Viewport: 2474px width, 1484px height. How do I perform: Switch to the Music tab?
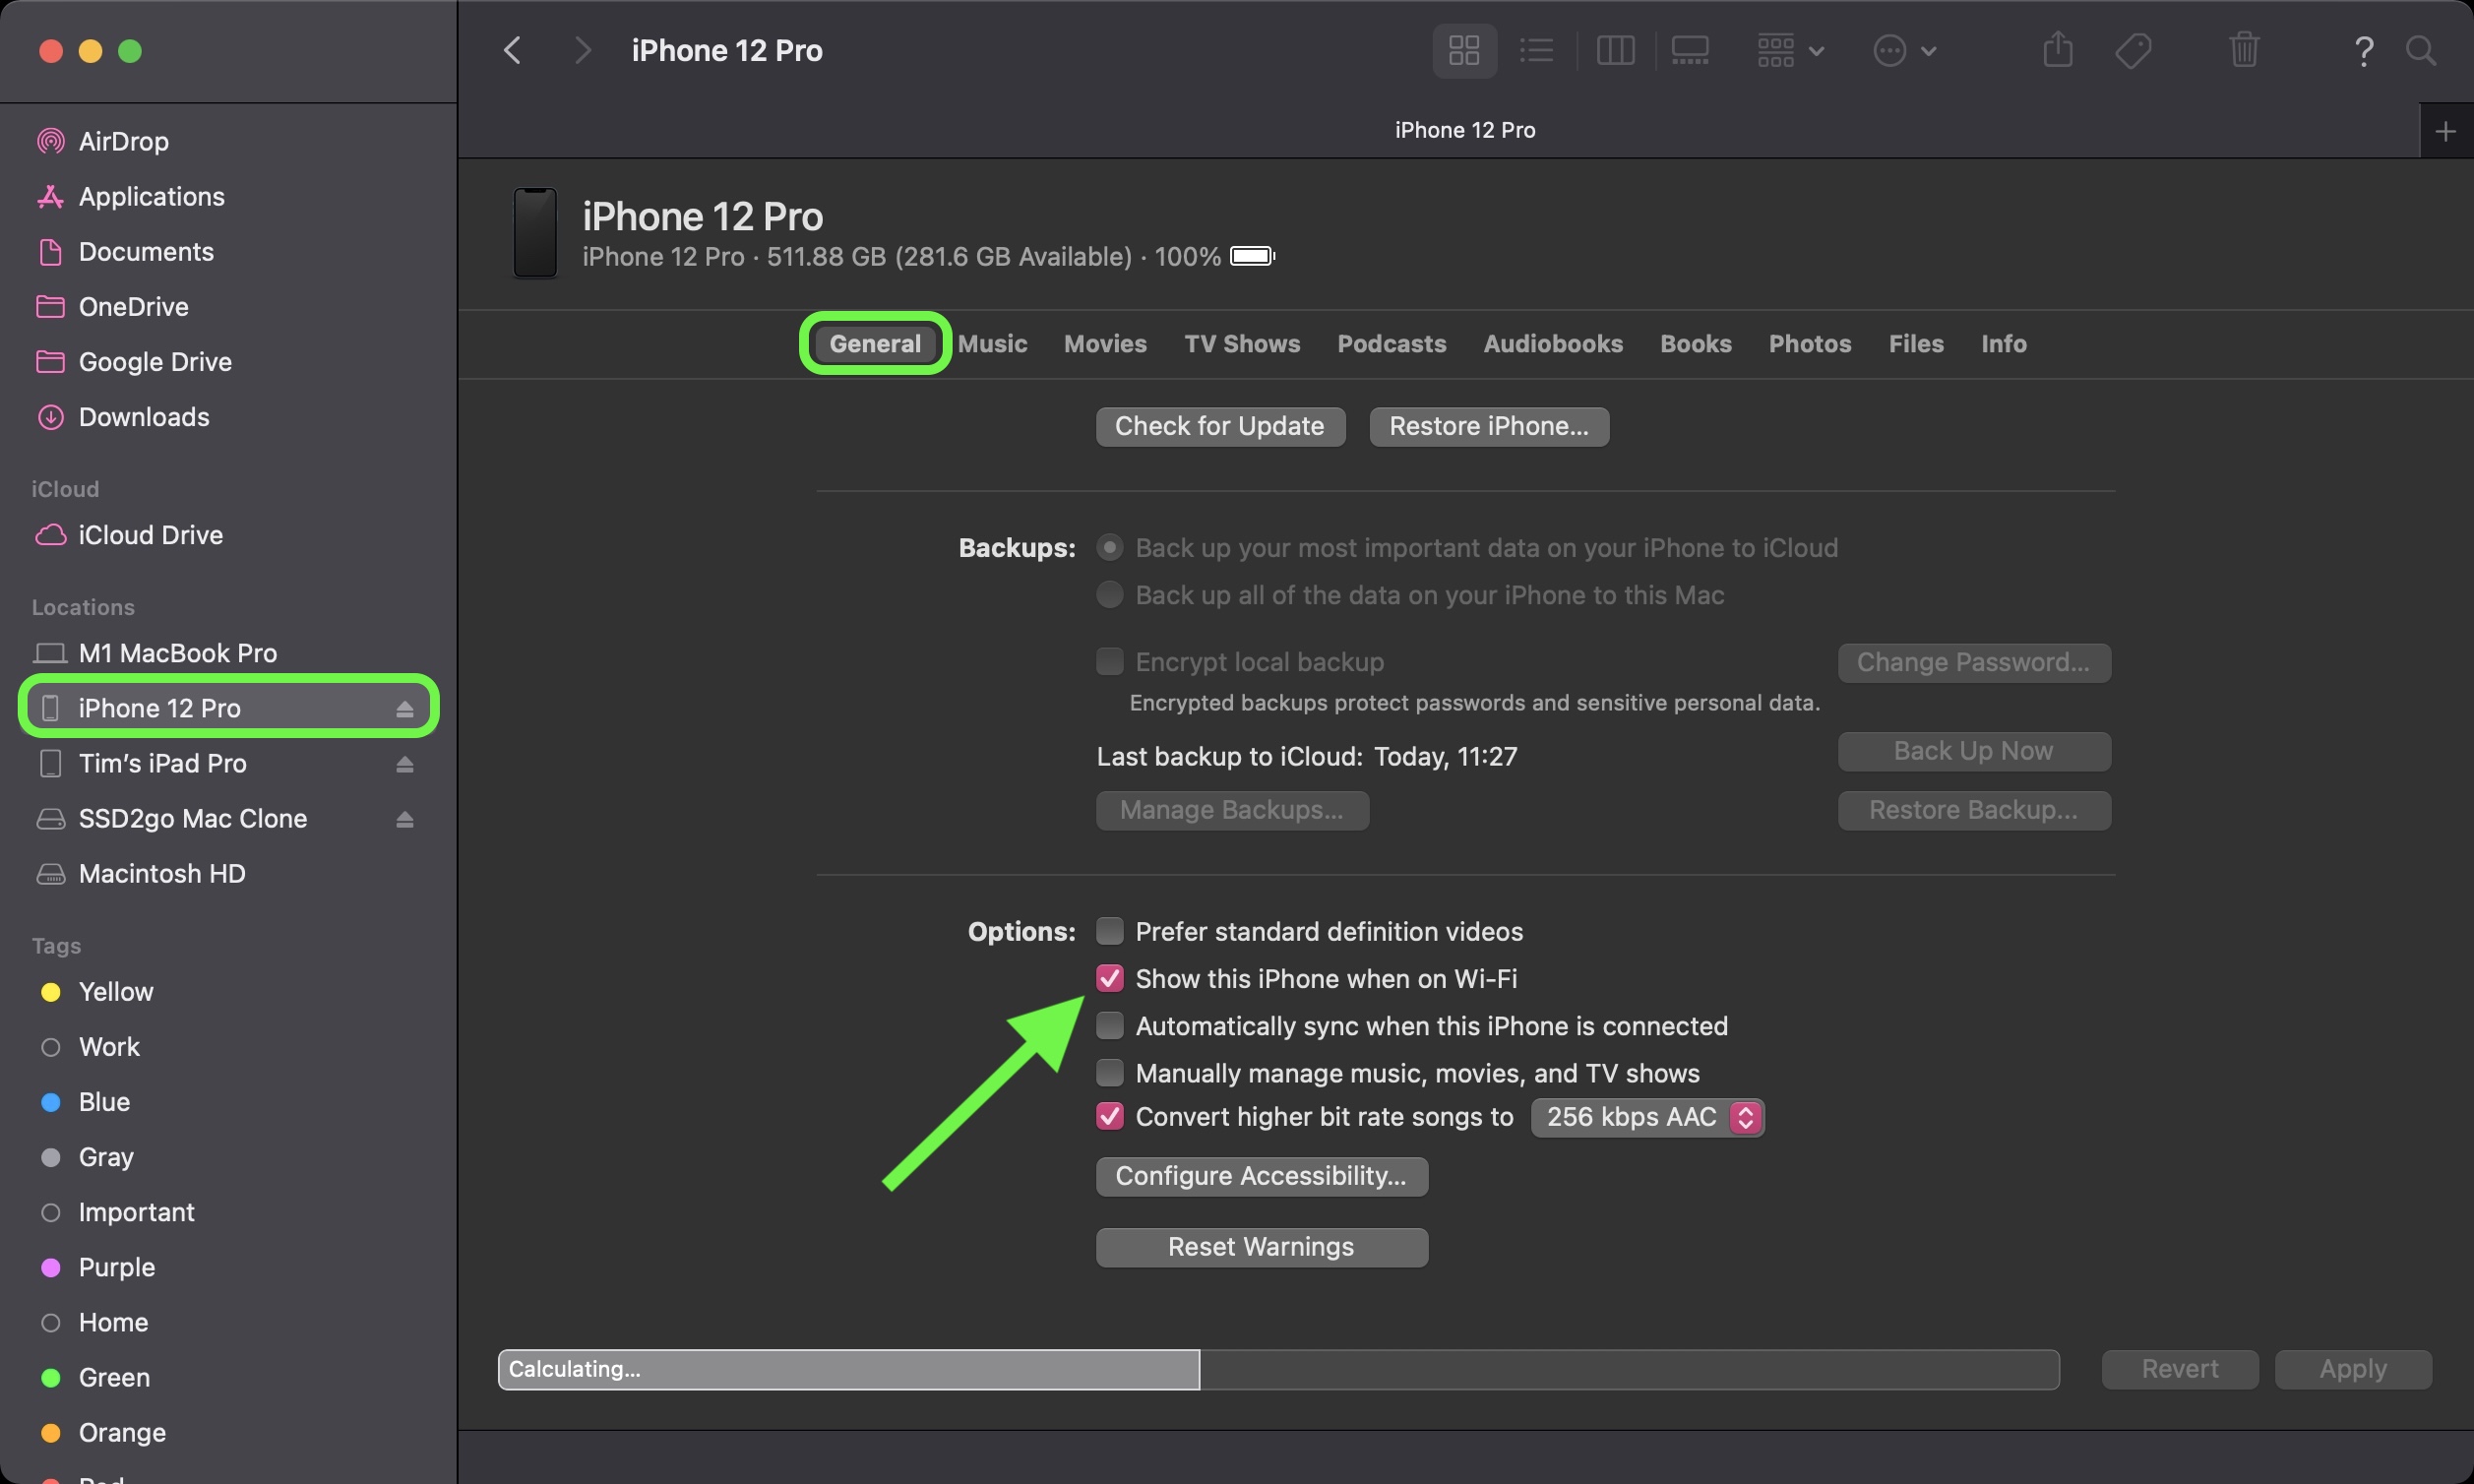coord(989,342)
